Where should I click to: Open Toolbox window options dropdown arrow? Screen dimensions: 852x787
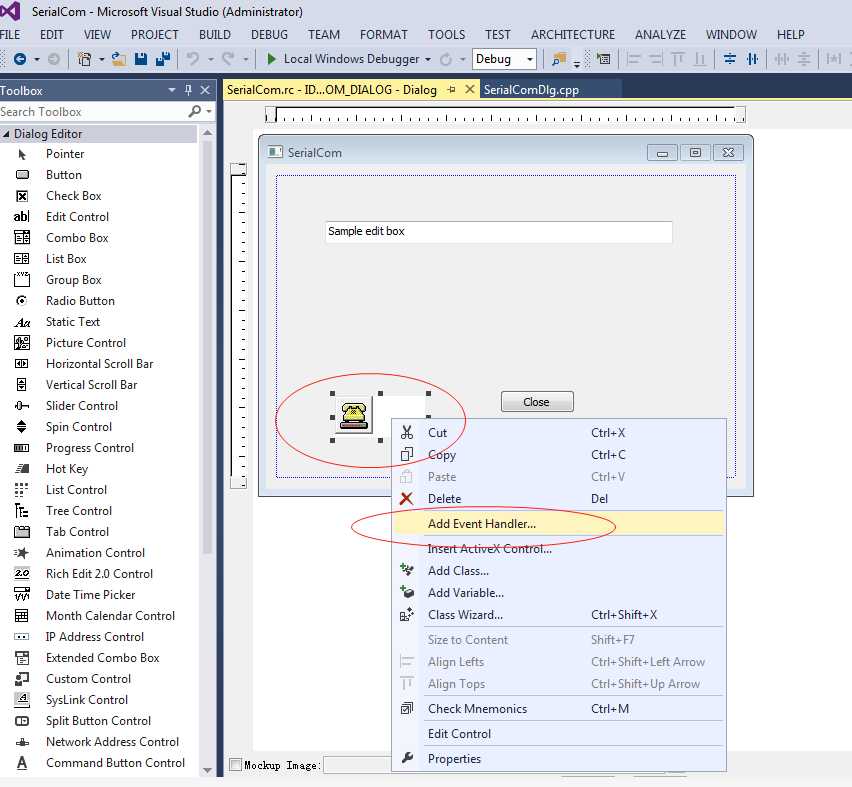(x=172, y=90)
